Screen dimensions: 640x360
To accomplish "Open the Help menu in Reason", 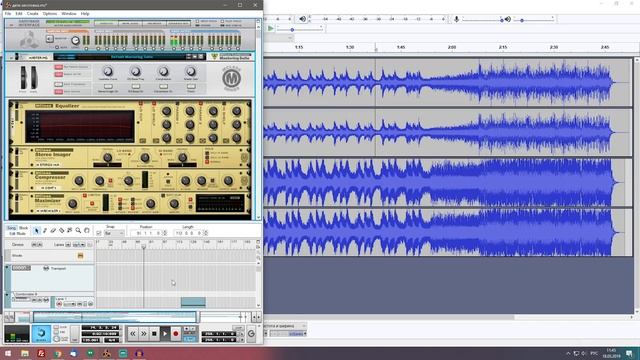I will (x=85, y=13).
